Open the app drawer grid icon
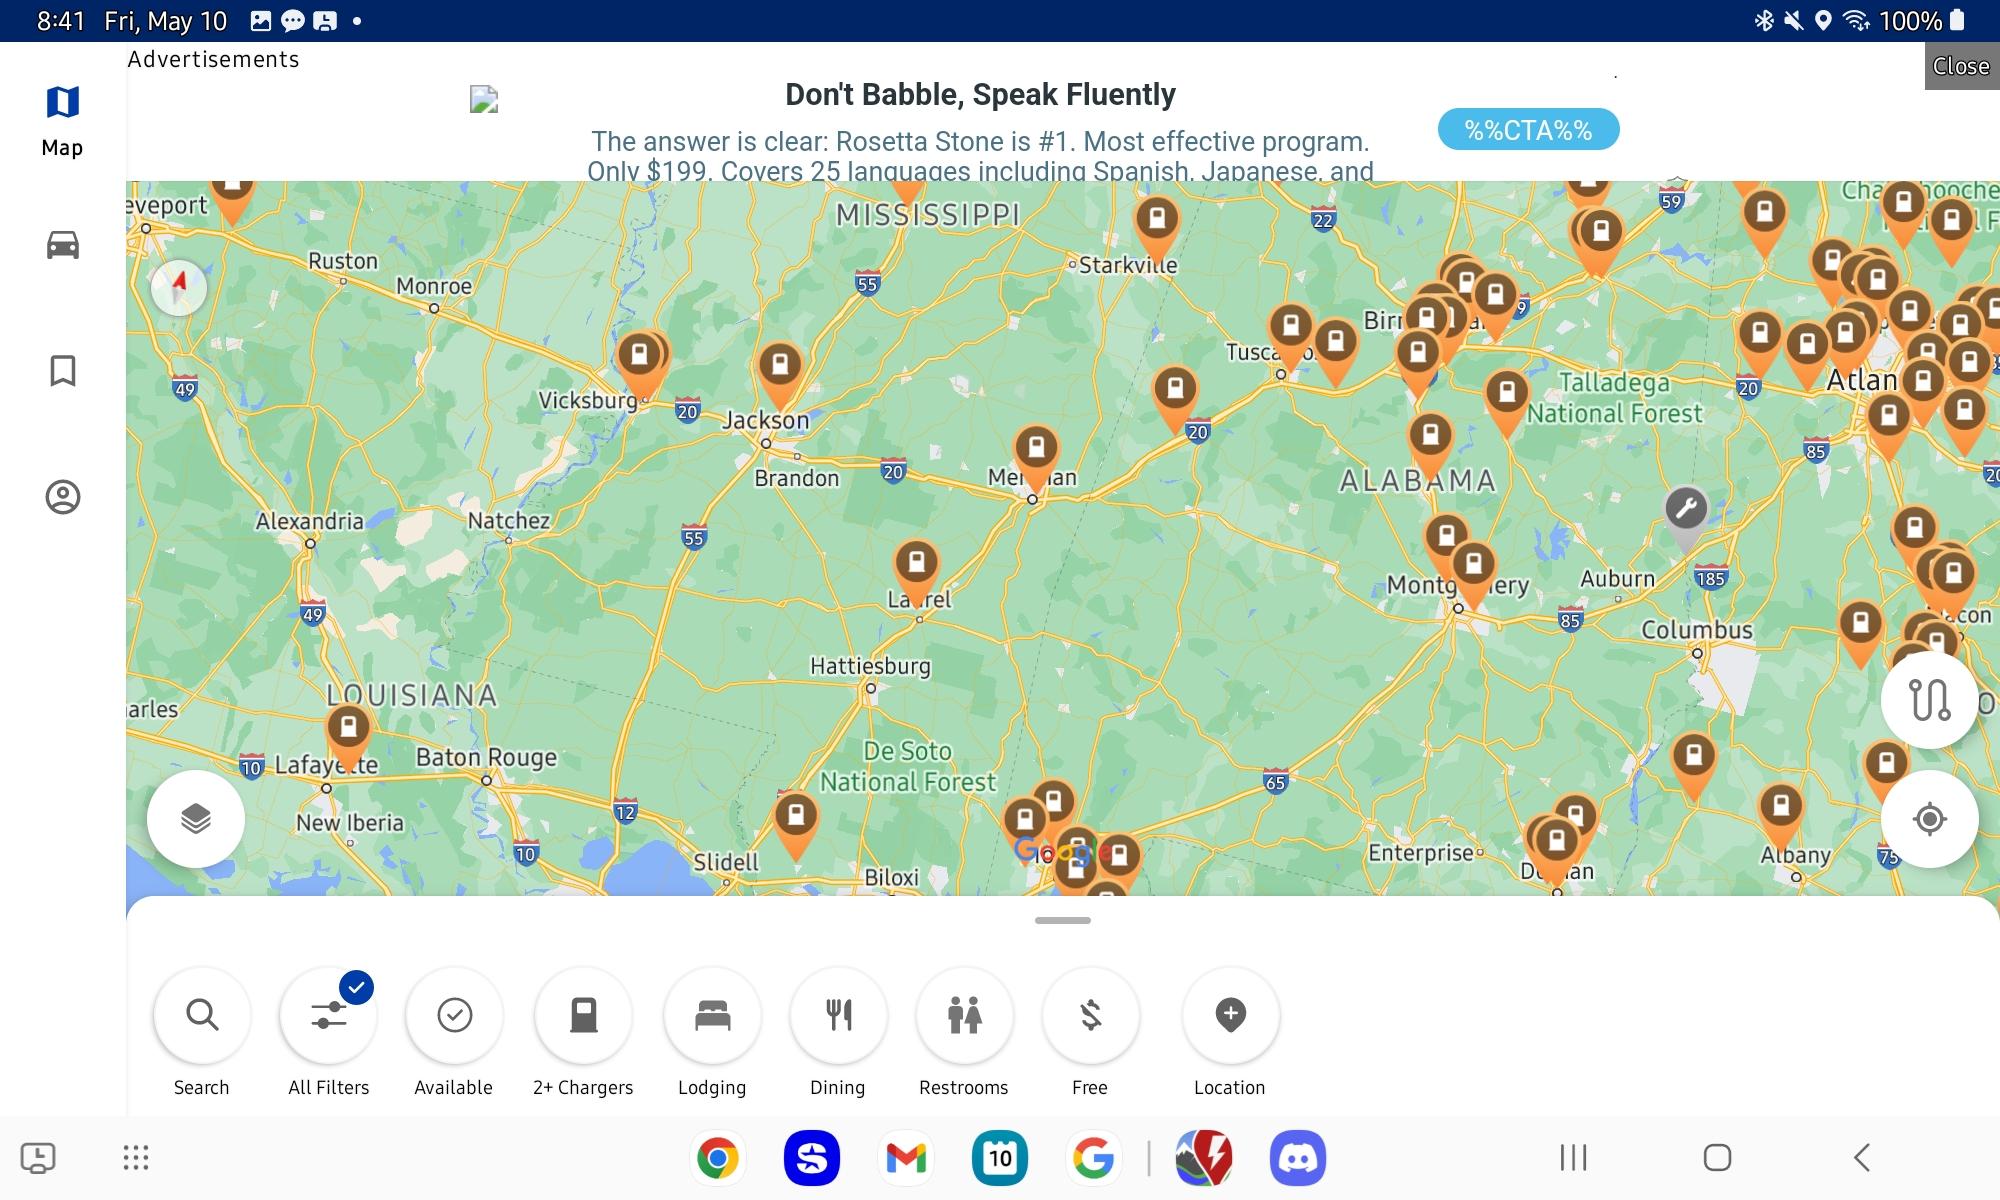 136,1158
